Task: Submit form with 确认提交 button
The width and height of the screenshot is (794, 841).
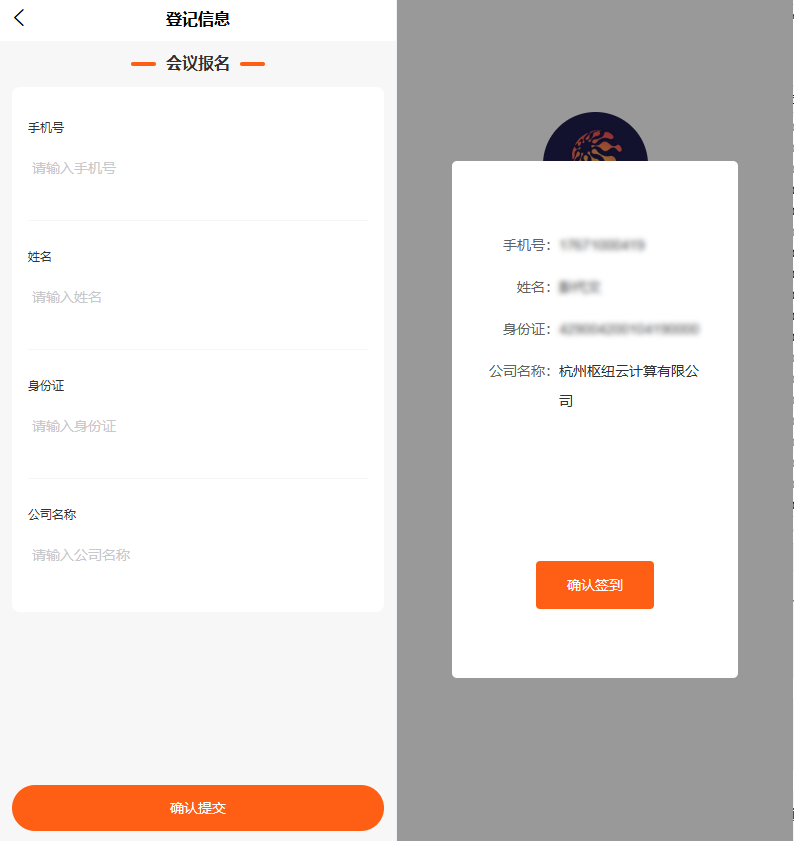Action: pyautogui.click(x=198, y=808)
